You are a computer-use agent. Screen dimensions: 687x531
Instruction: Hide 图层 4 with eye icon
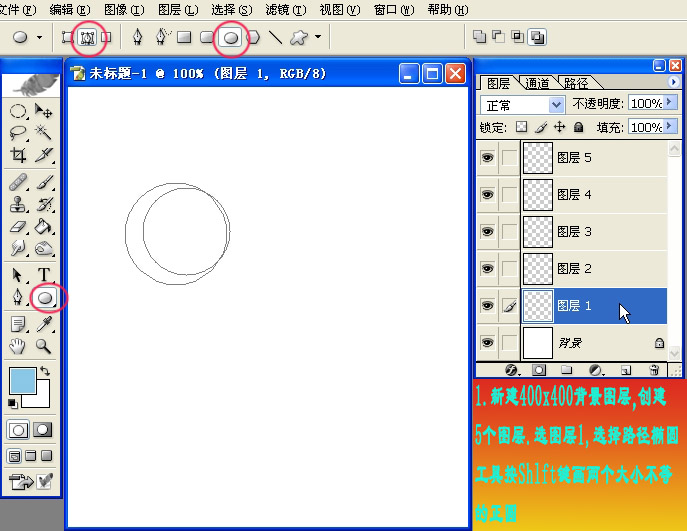pos(487,194)
